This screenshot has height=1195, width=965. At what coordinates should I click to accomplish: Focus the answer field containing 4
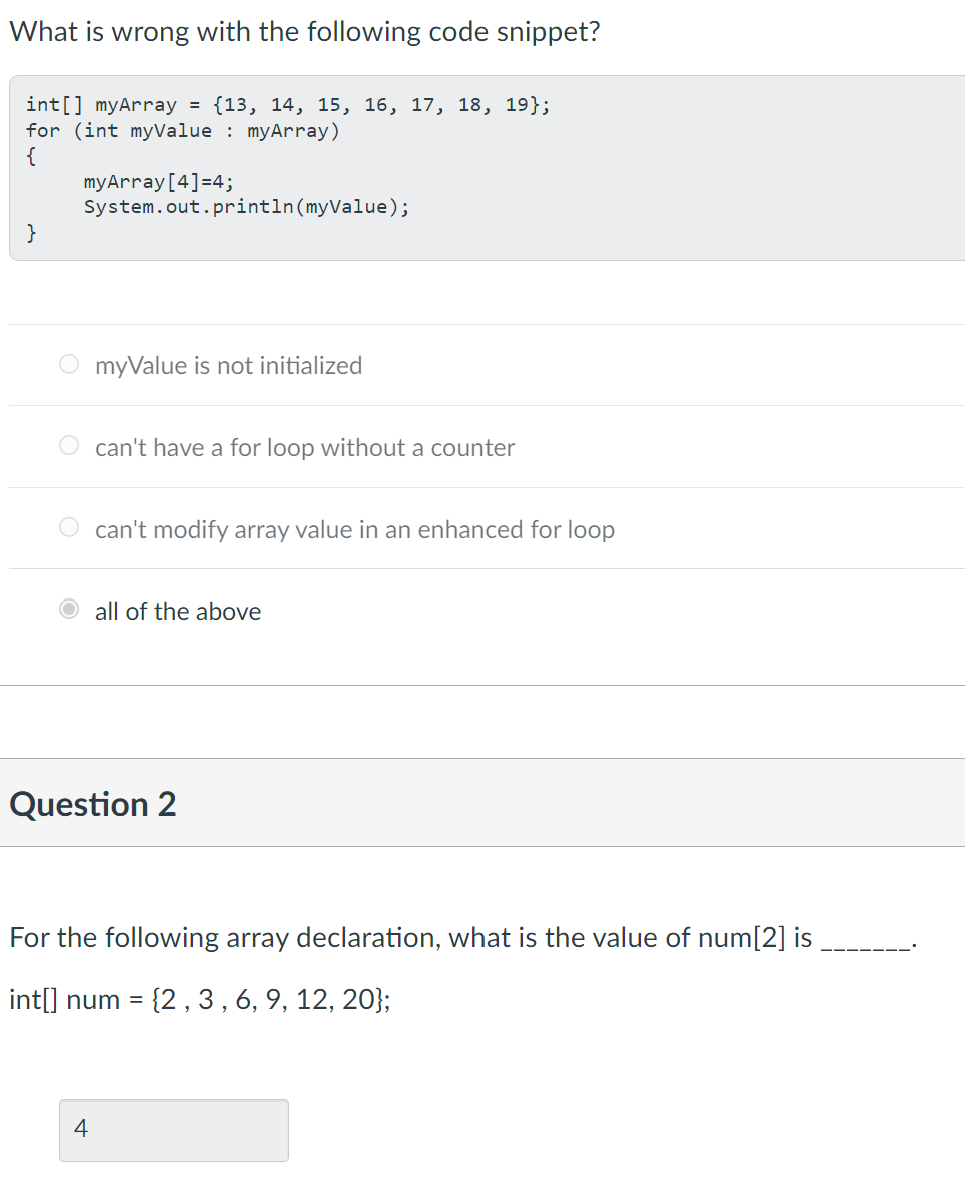tap(174, 1130)
